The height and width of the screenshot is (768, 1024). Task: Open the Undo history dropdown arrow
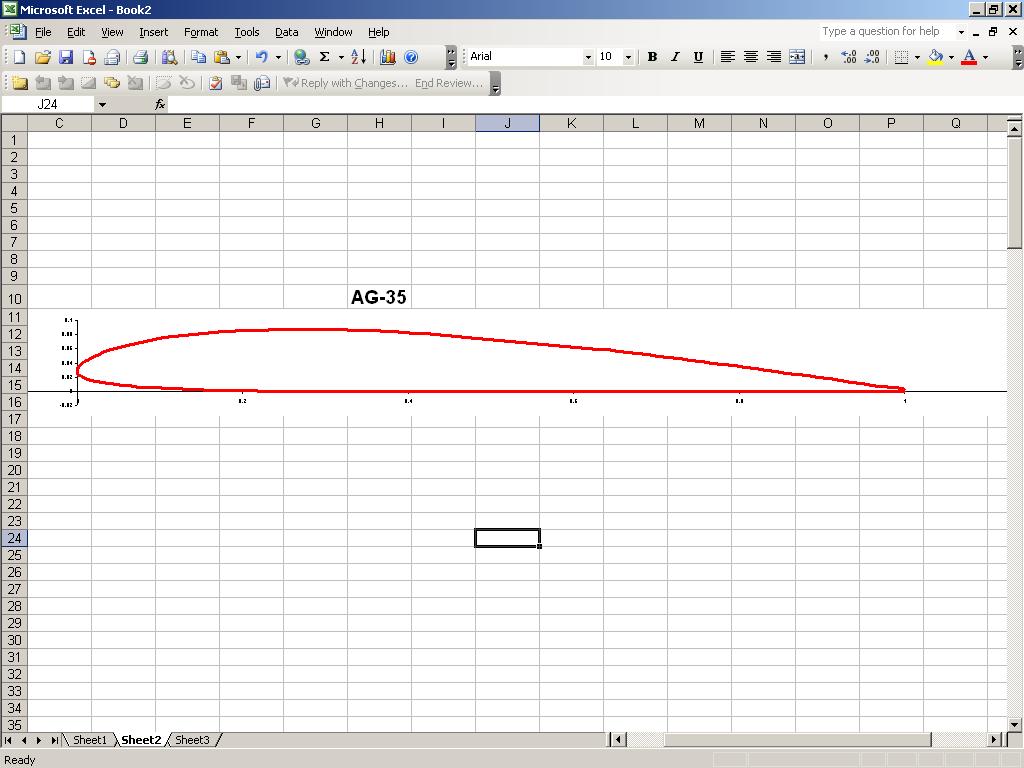278,57
